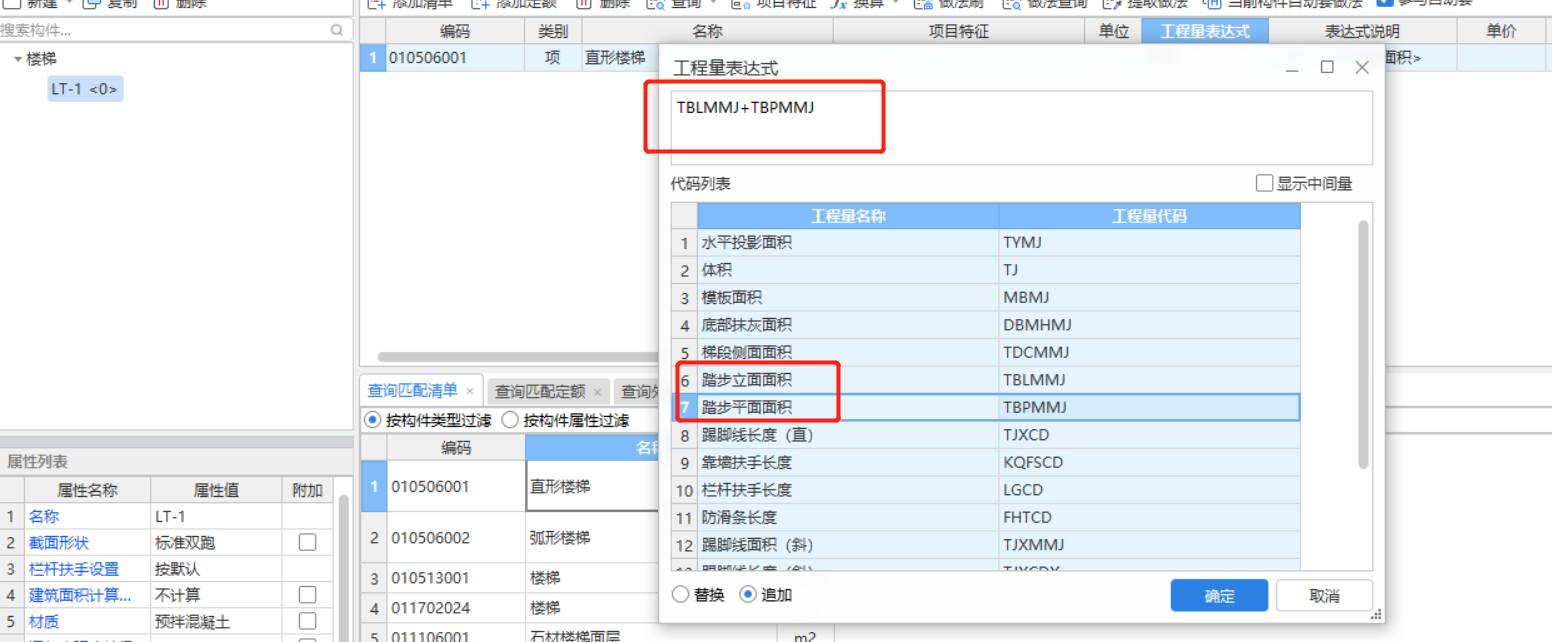The width and height of the screenshot is (1552, 642).
Task: Click the DBMHMJ code cell
Action: [1149, 325]
